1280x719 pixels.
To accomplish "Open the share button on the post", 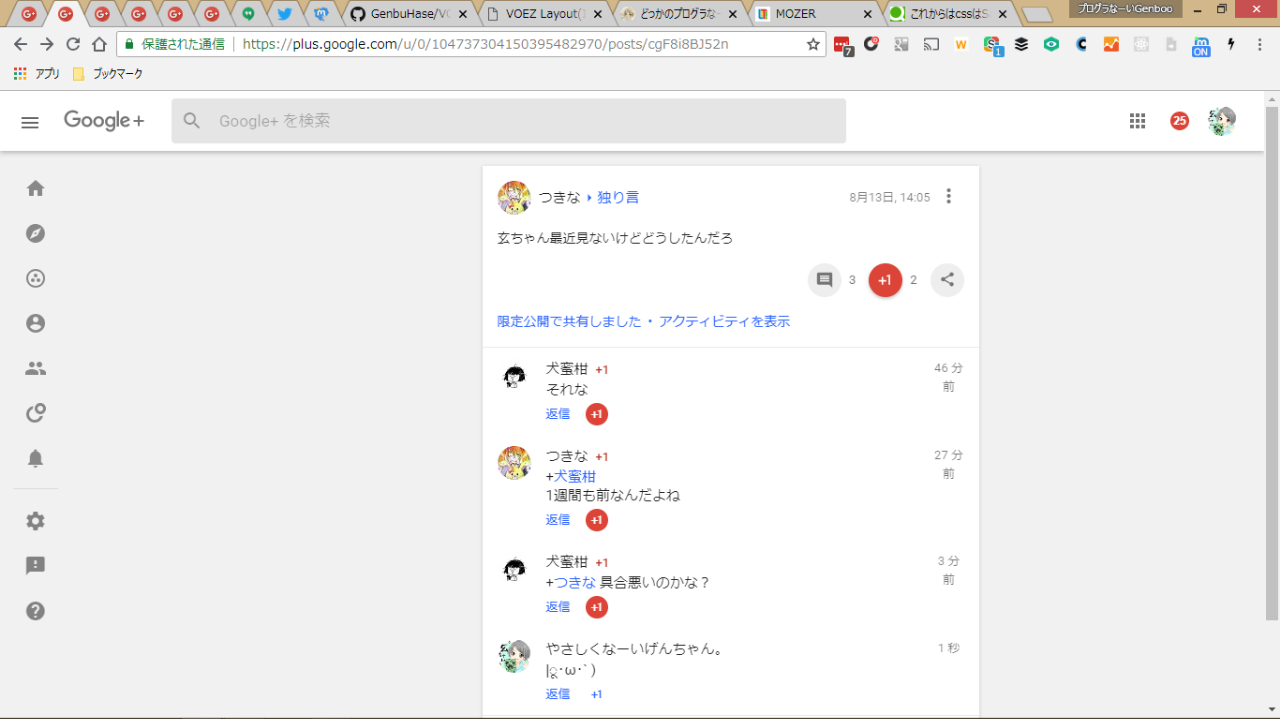I will 947,280.
